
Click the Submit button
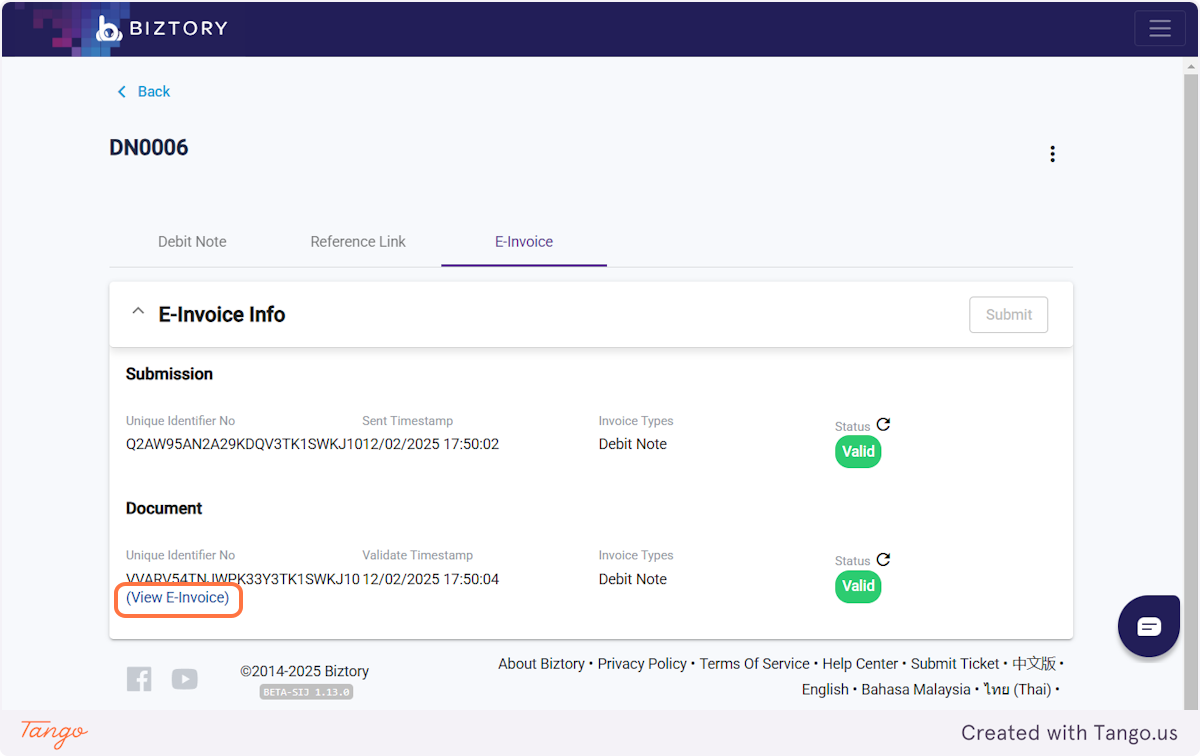pos(1009,314)
